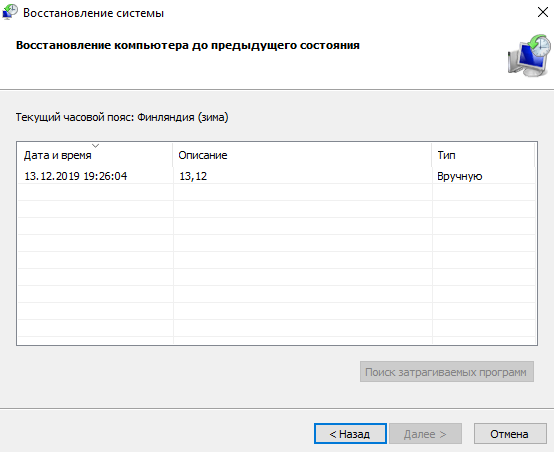The width and height of the screenshot is (554, 452).
Task: Click the System Restore title bar icon
Action: click(10, 12)
